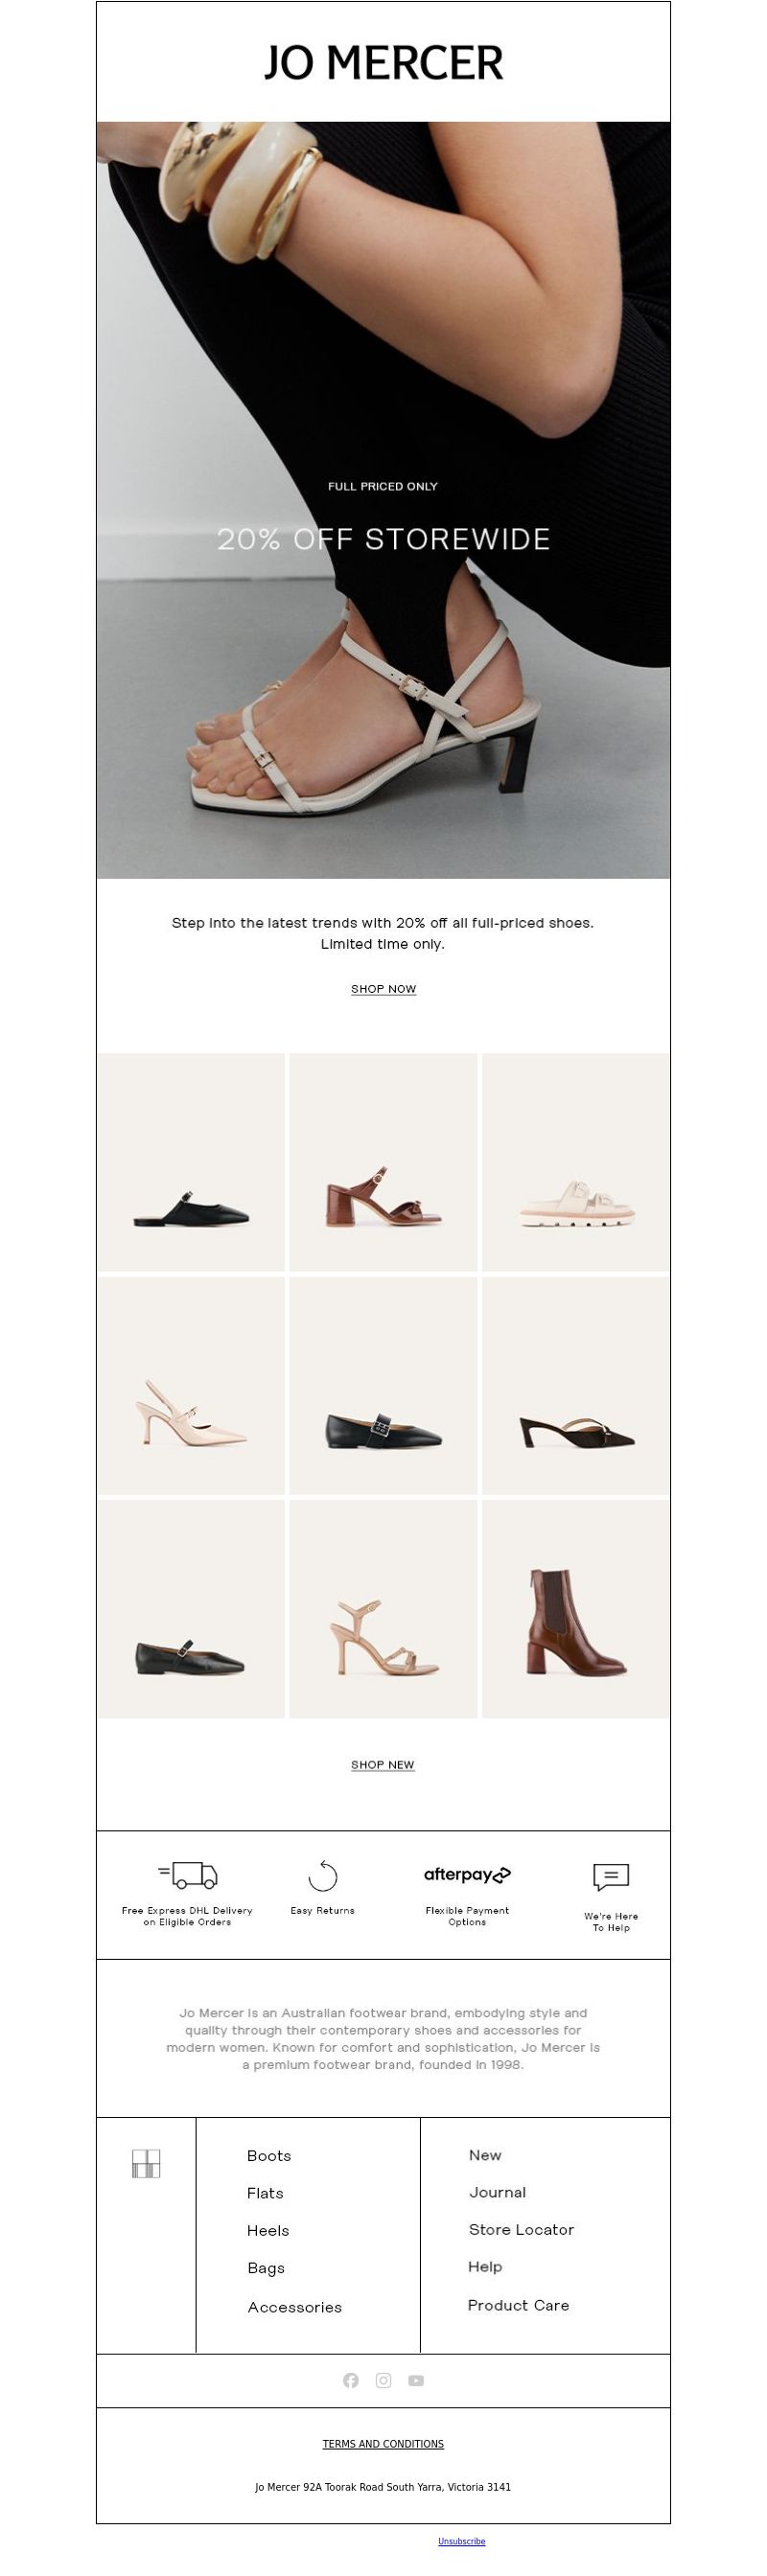
Task: Select the brown chelsea boot thumbnail
Action: pos(576,1609)
